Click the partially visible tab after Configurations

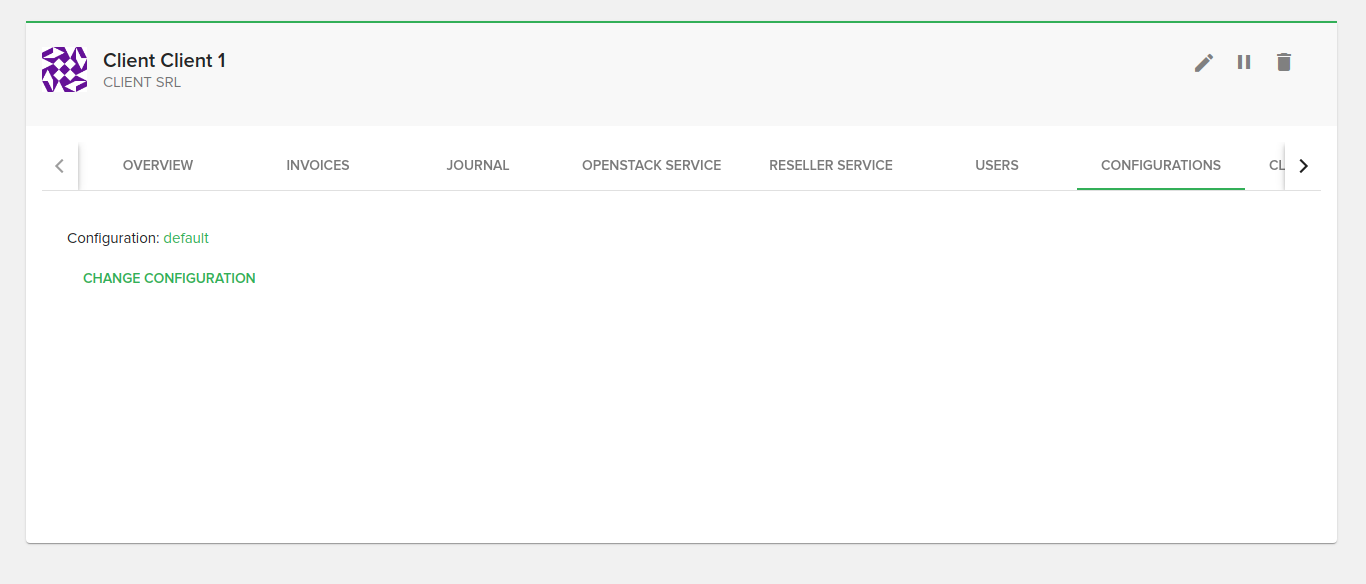(x=1275, y=165)
